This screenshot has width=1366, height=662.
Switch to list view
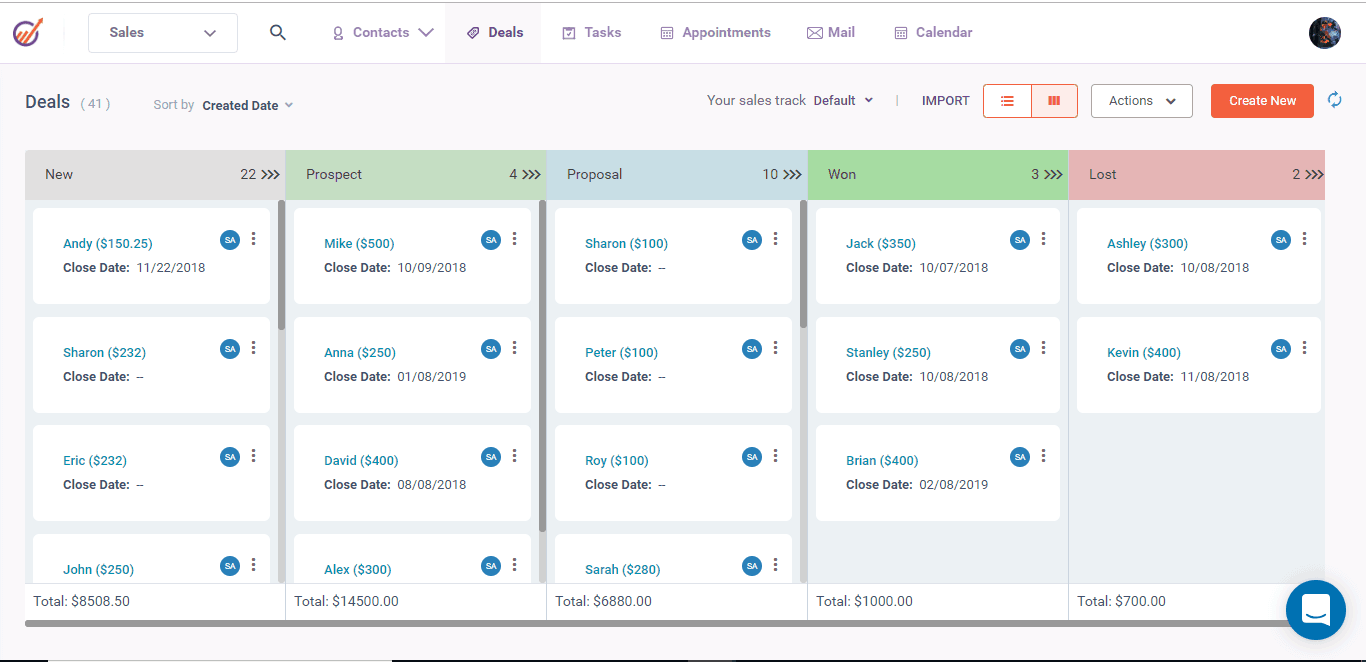click(x=1007, y=100)
